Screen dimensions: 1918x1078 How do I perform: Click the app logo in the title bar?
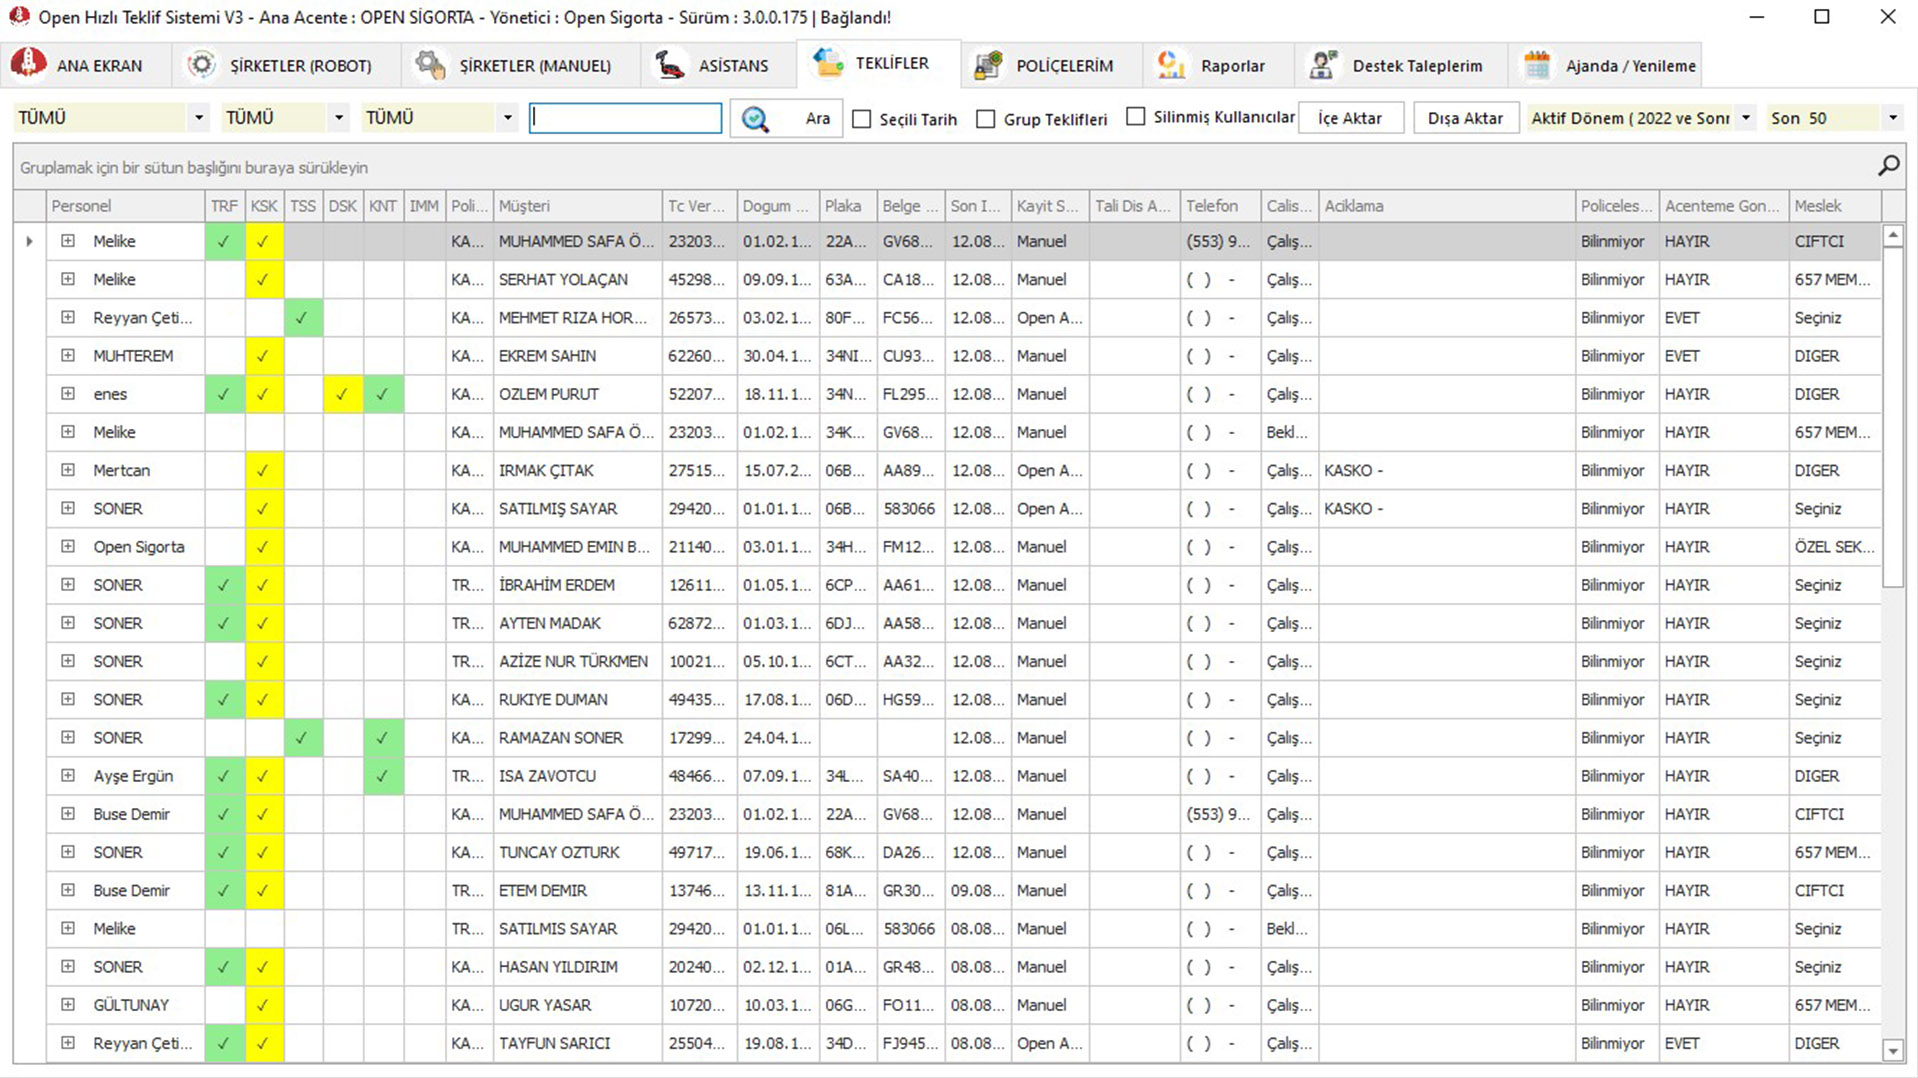pyautogui.click(x=19, y=16)
